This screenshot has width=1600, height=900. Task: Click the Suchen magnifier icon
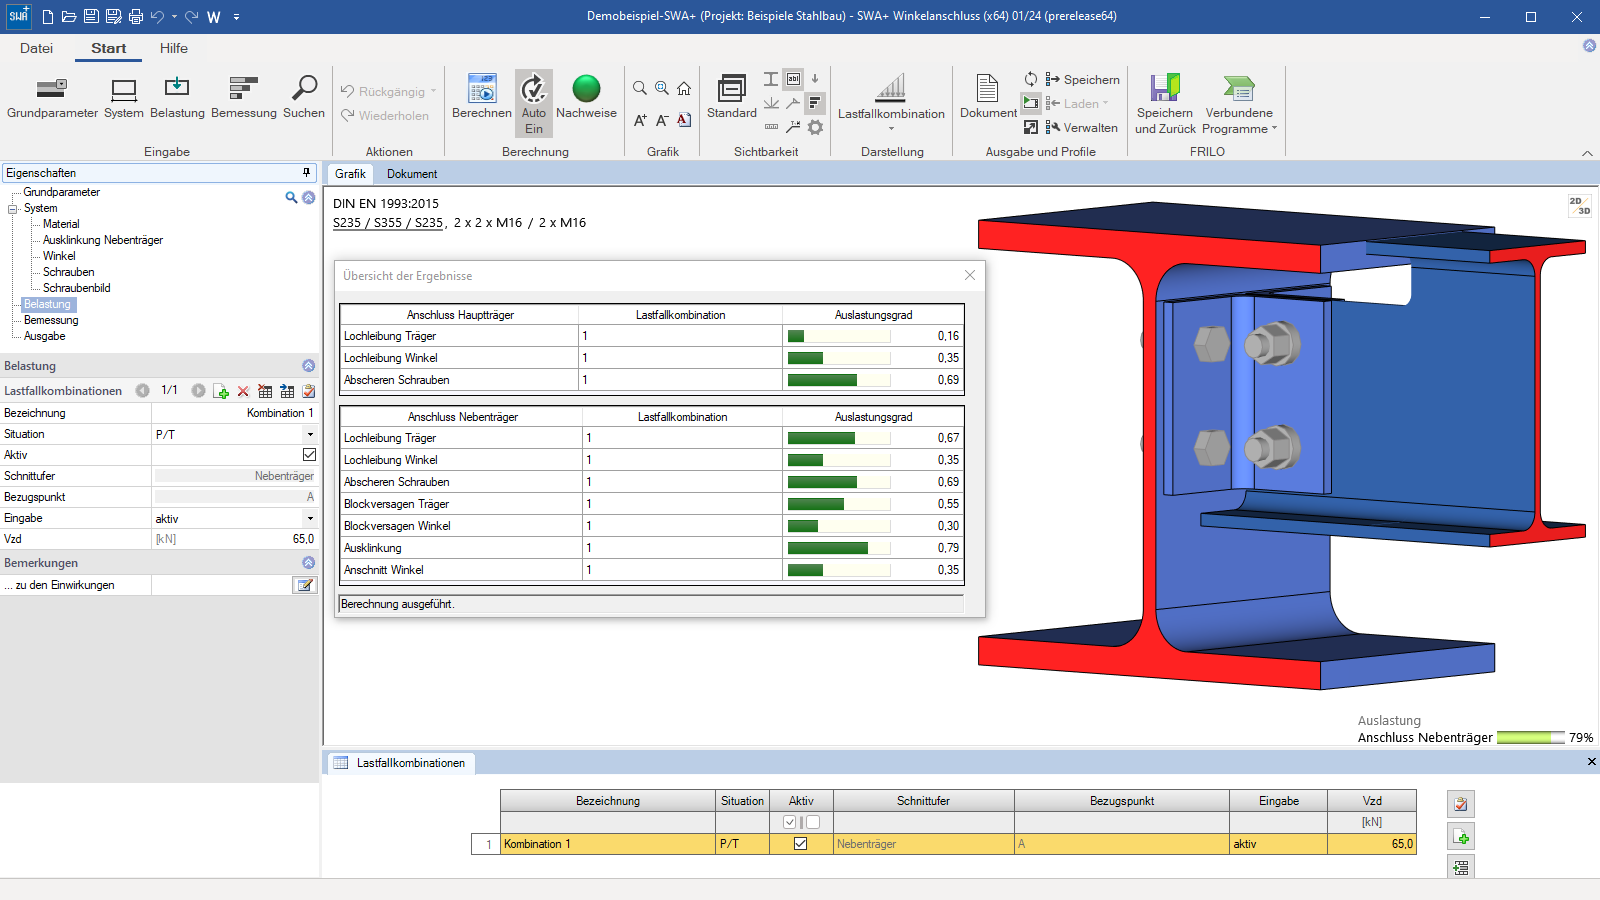pyautogui.click(x=304, y=98)
